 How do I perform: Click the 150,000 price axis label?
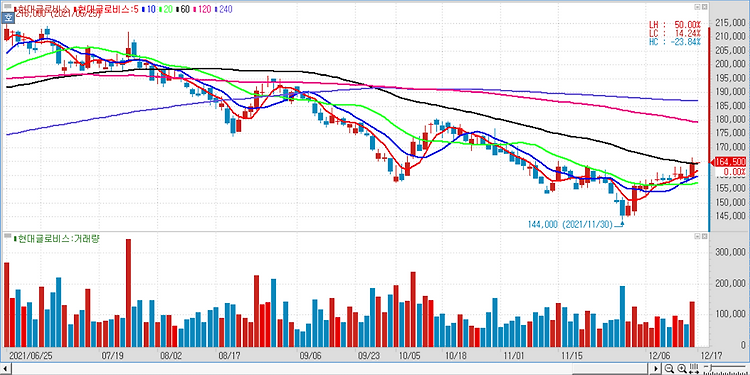point(729,202)
